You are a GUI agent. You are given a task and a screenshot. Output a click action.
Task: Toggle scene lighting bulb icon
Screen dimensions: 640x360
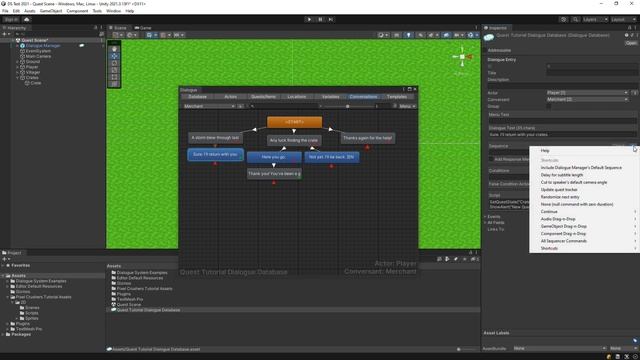[x=408, y=35]
